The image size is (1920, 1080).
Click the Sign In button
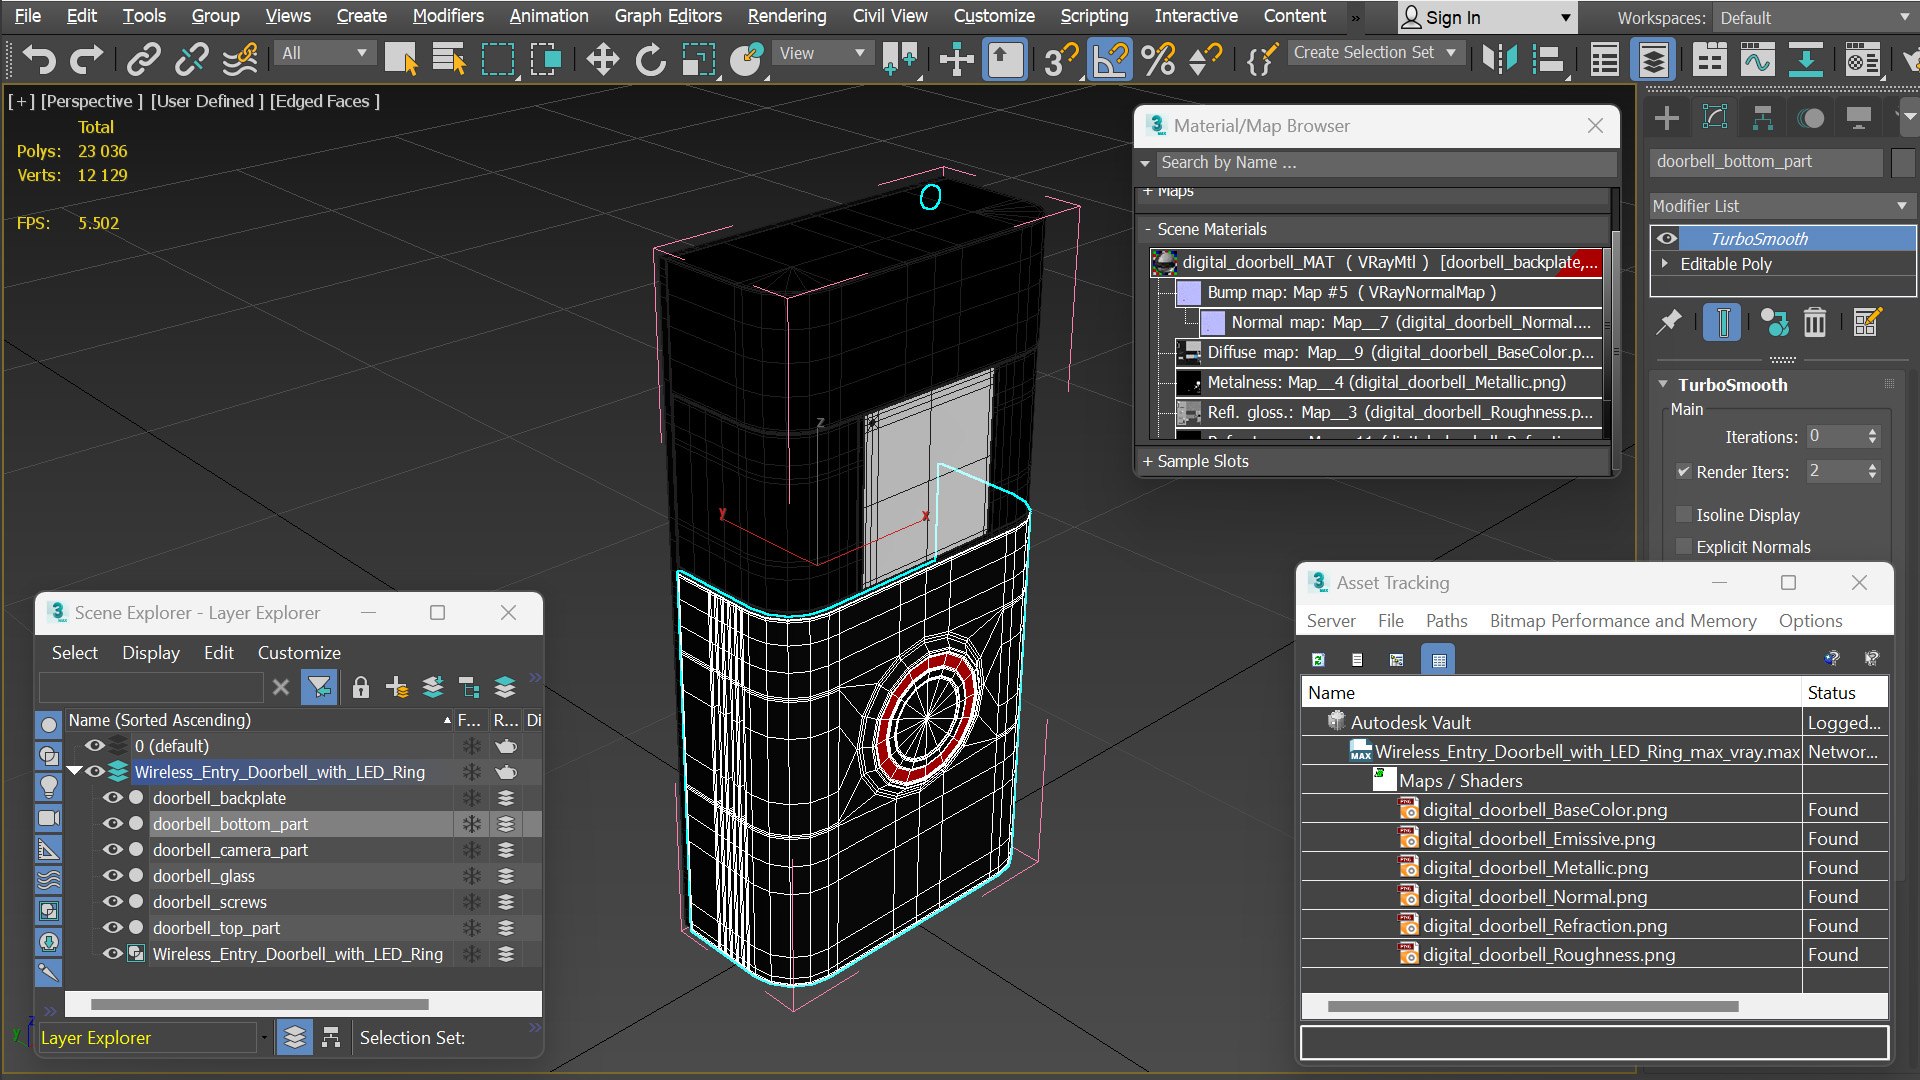1486,18
